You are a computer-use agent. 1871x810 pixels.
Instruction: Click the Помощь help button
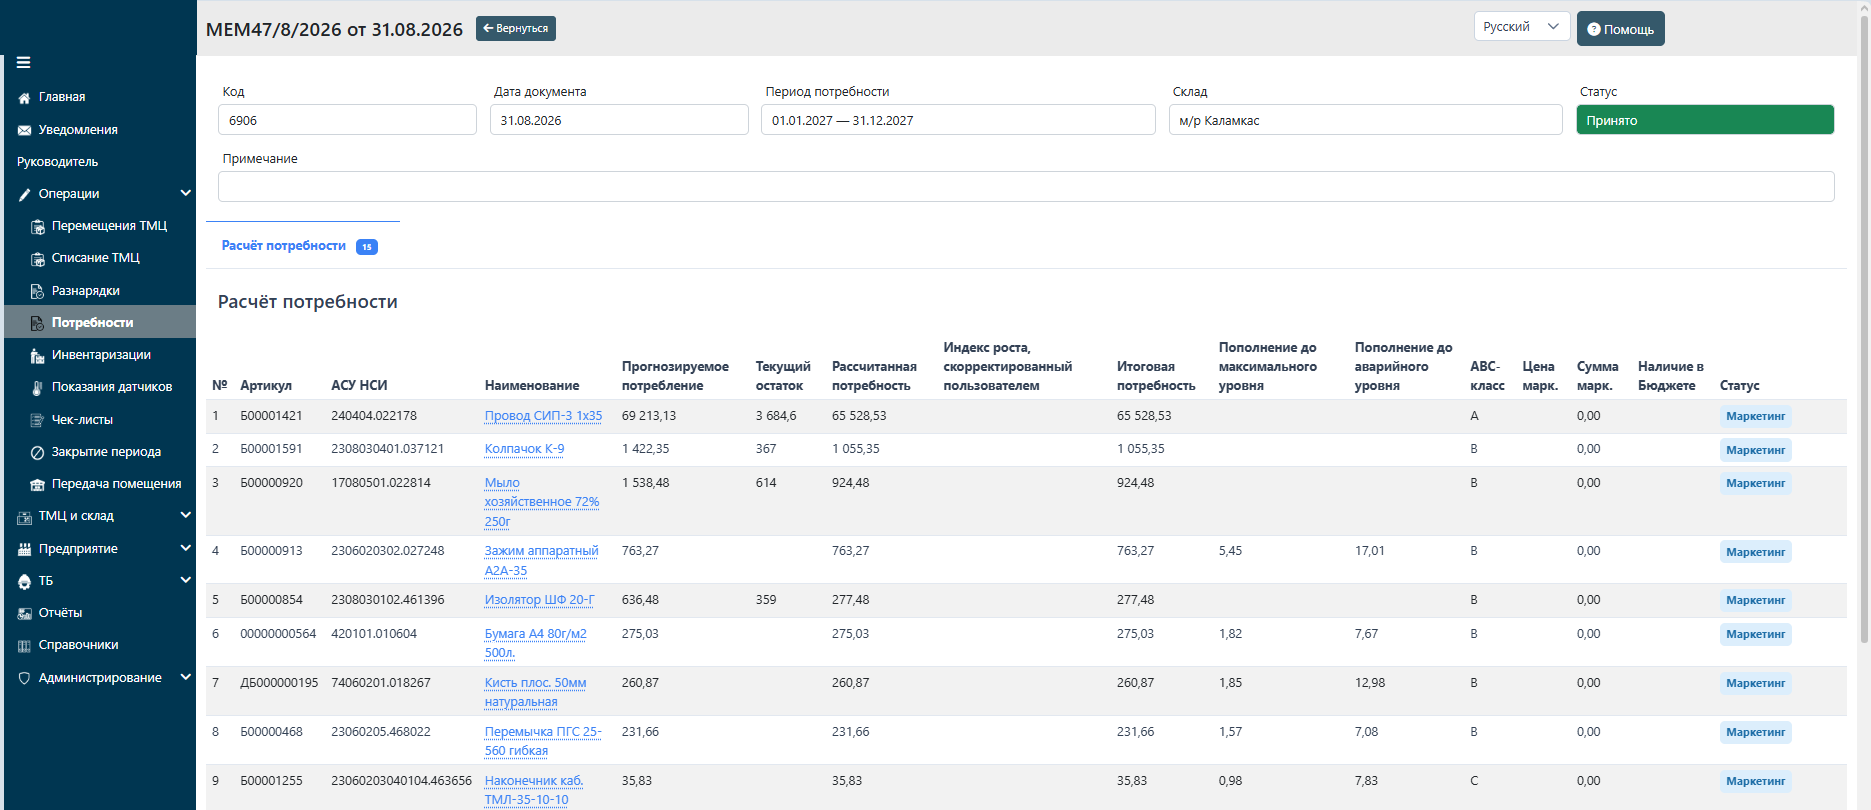(1620, 29)
